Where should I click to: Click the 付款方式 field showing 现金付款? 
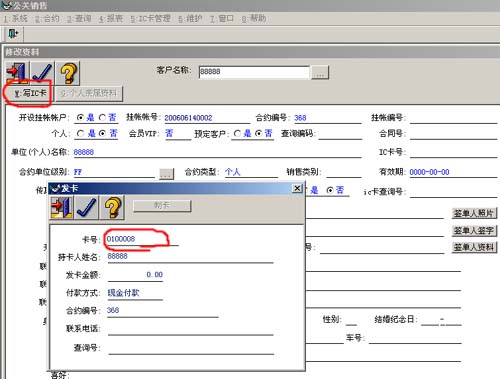(x=135, y=293)
